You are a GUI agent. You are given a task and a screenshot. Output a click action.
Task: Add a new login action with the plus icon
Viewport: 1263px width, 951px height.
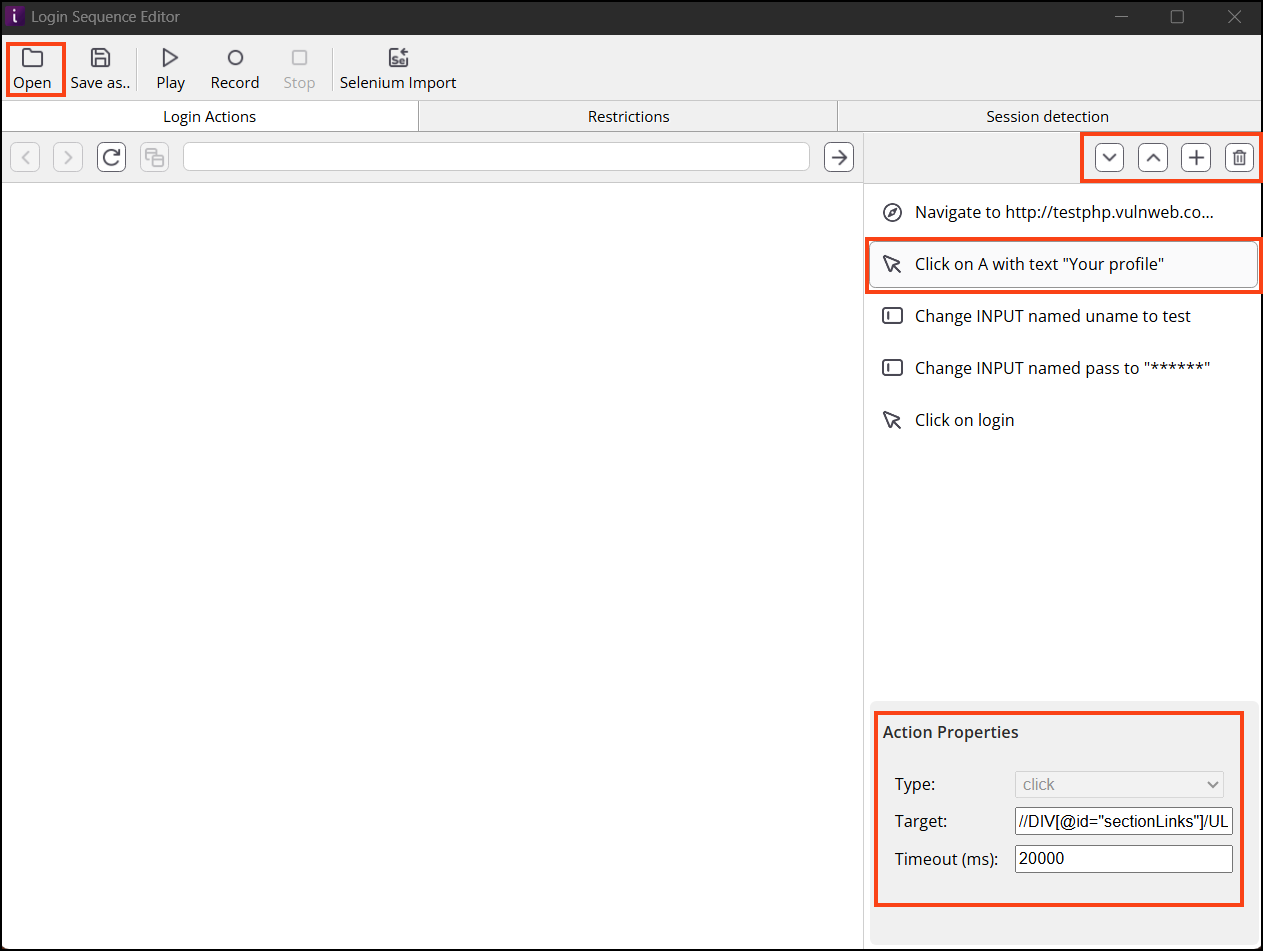(1196, 157)
